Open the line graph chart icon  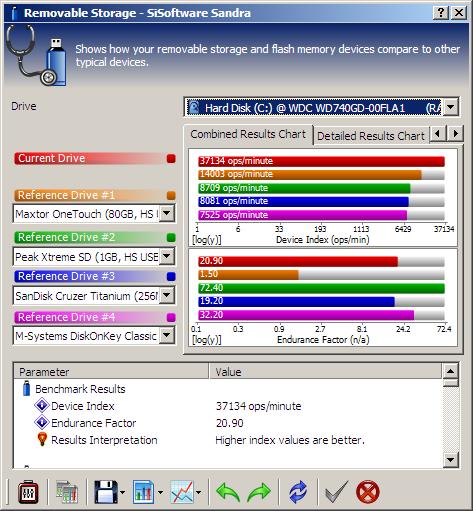point(182,492)
